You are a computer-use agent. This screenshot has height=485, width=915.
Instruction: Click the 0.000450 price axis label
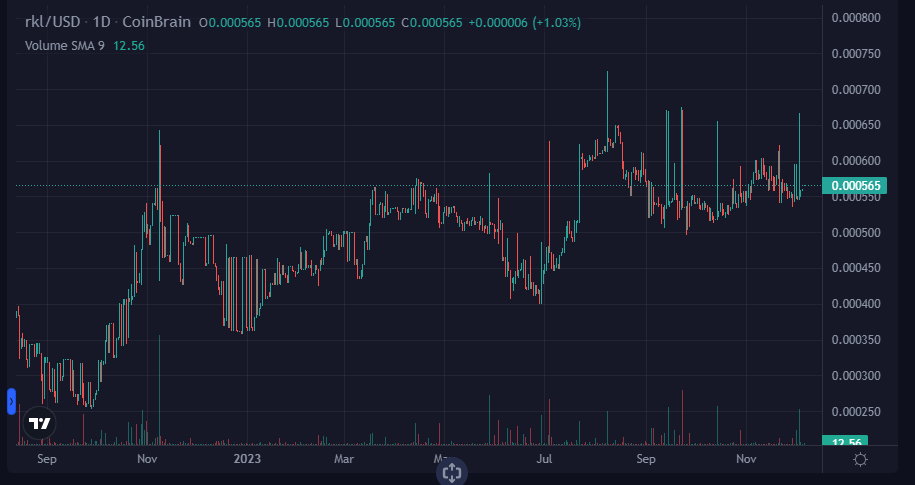(x=855, y=268)
